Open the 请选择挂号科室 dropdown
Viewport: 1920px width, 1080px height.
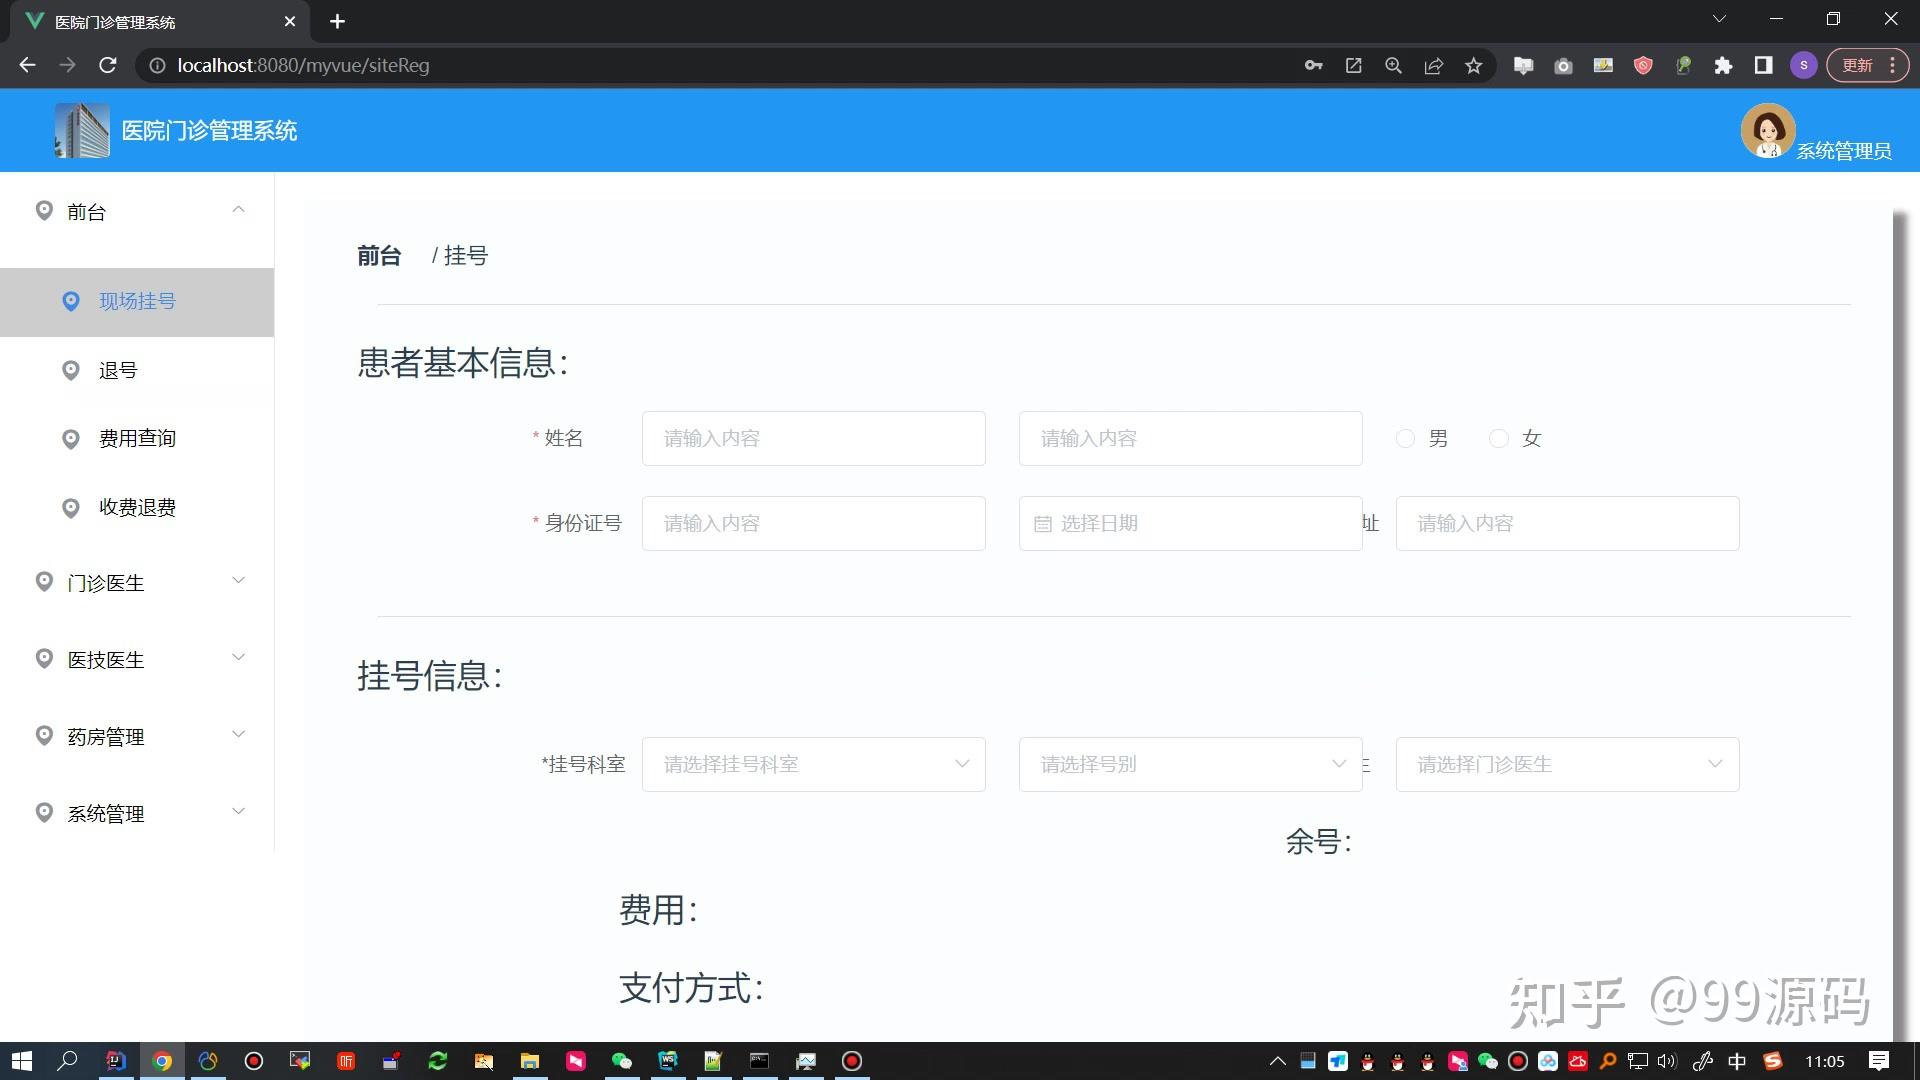click(x=813, y=765)
